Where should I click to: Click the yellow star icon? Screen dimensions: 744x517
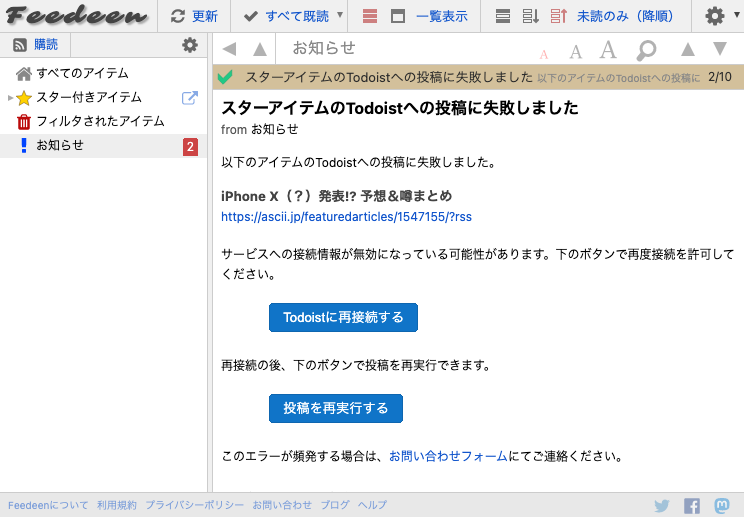pos(24,98)
